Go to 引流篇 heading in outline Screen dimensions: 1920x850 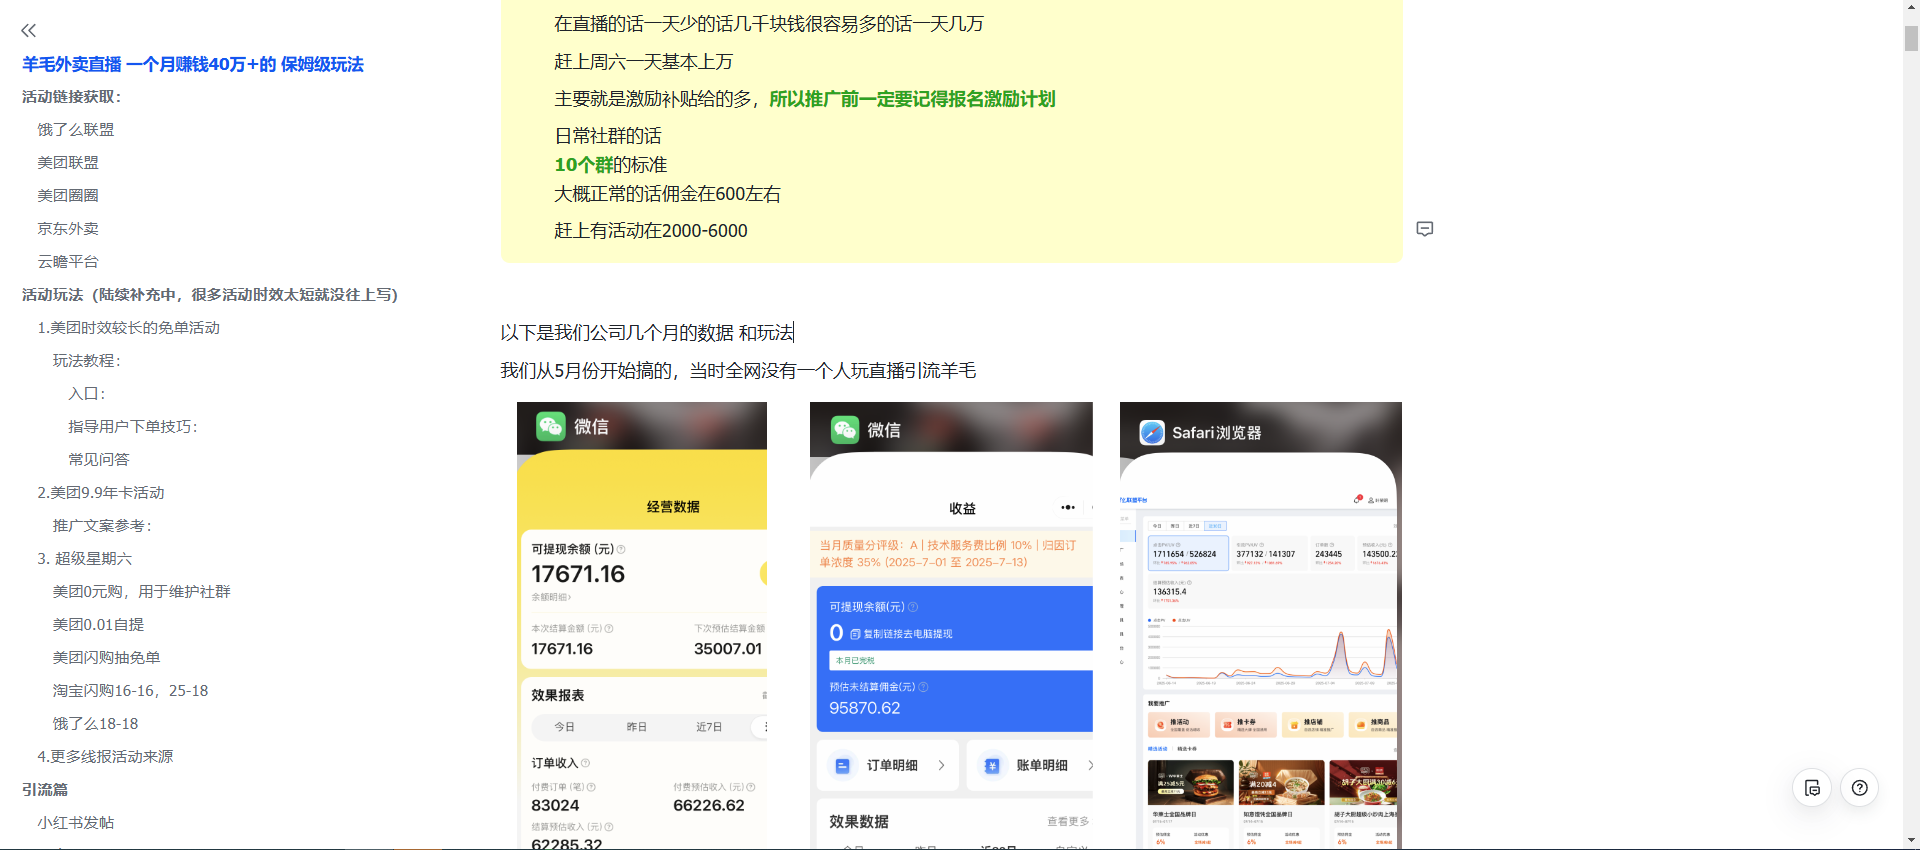[x=45, y=789]
